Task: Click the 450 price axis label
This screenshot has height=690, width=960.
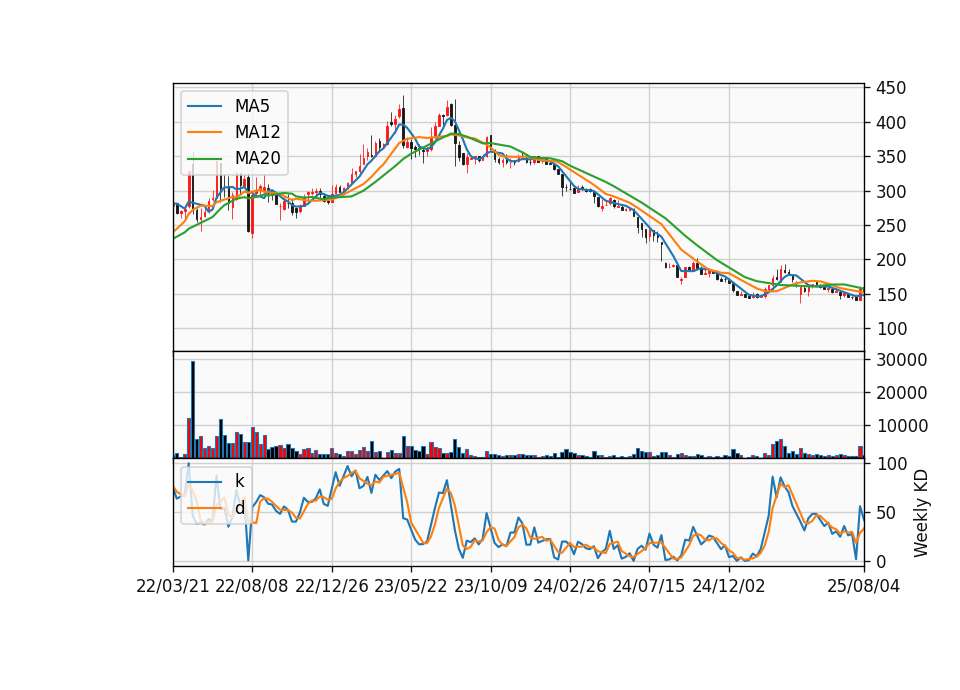Action: (x=891, y=88)
